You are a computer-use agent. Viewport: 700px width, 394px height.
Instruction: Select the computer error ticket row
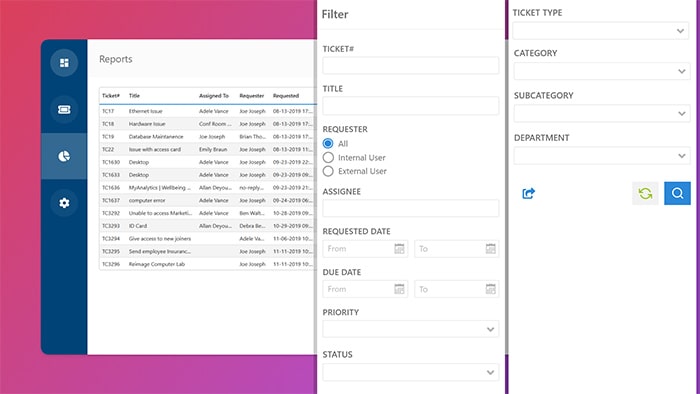(208, 200)
